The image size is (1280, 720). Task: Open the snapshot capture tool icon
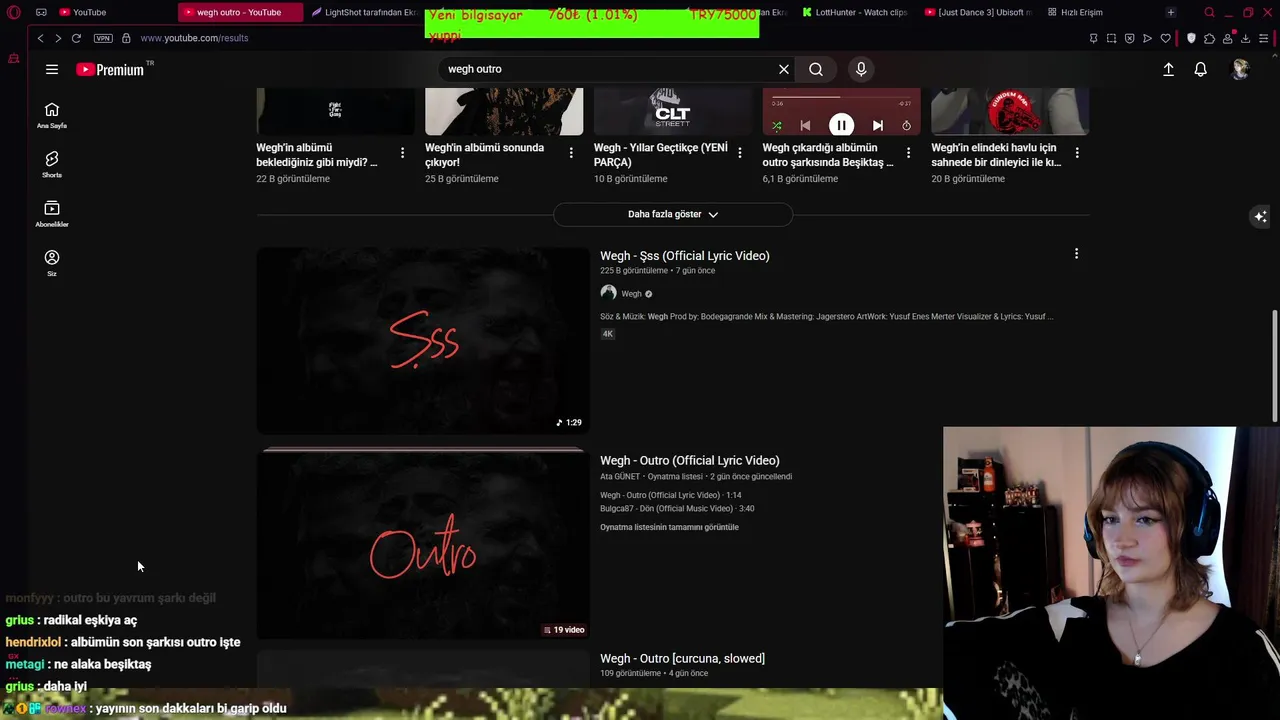[x=1111, y=38]
